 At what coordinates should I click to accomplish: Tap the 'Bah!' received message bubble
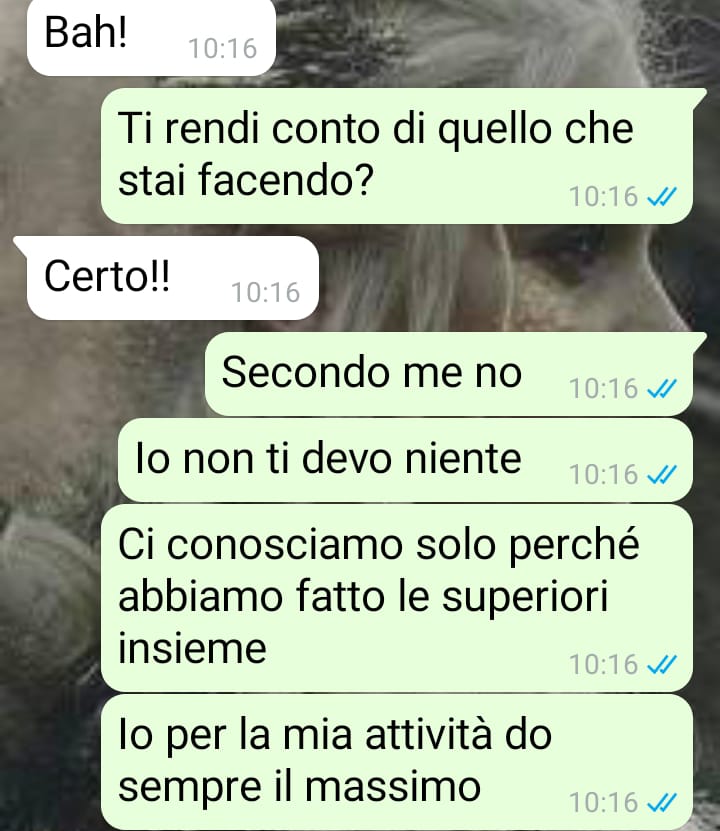[151, 37]
